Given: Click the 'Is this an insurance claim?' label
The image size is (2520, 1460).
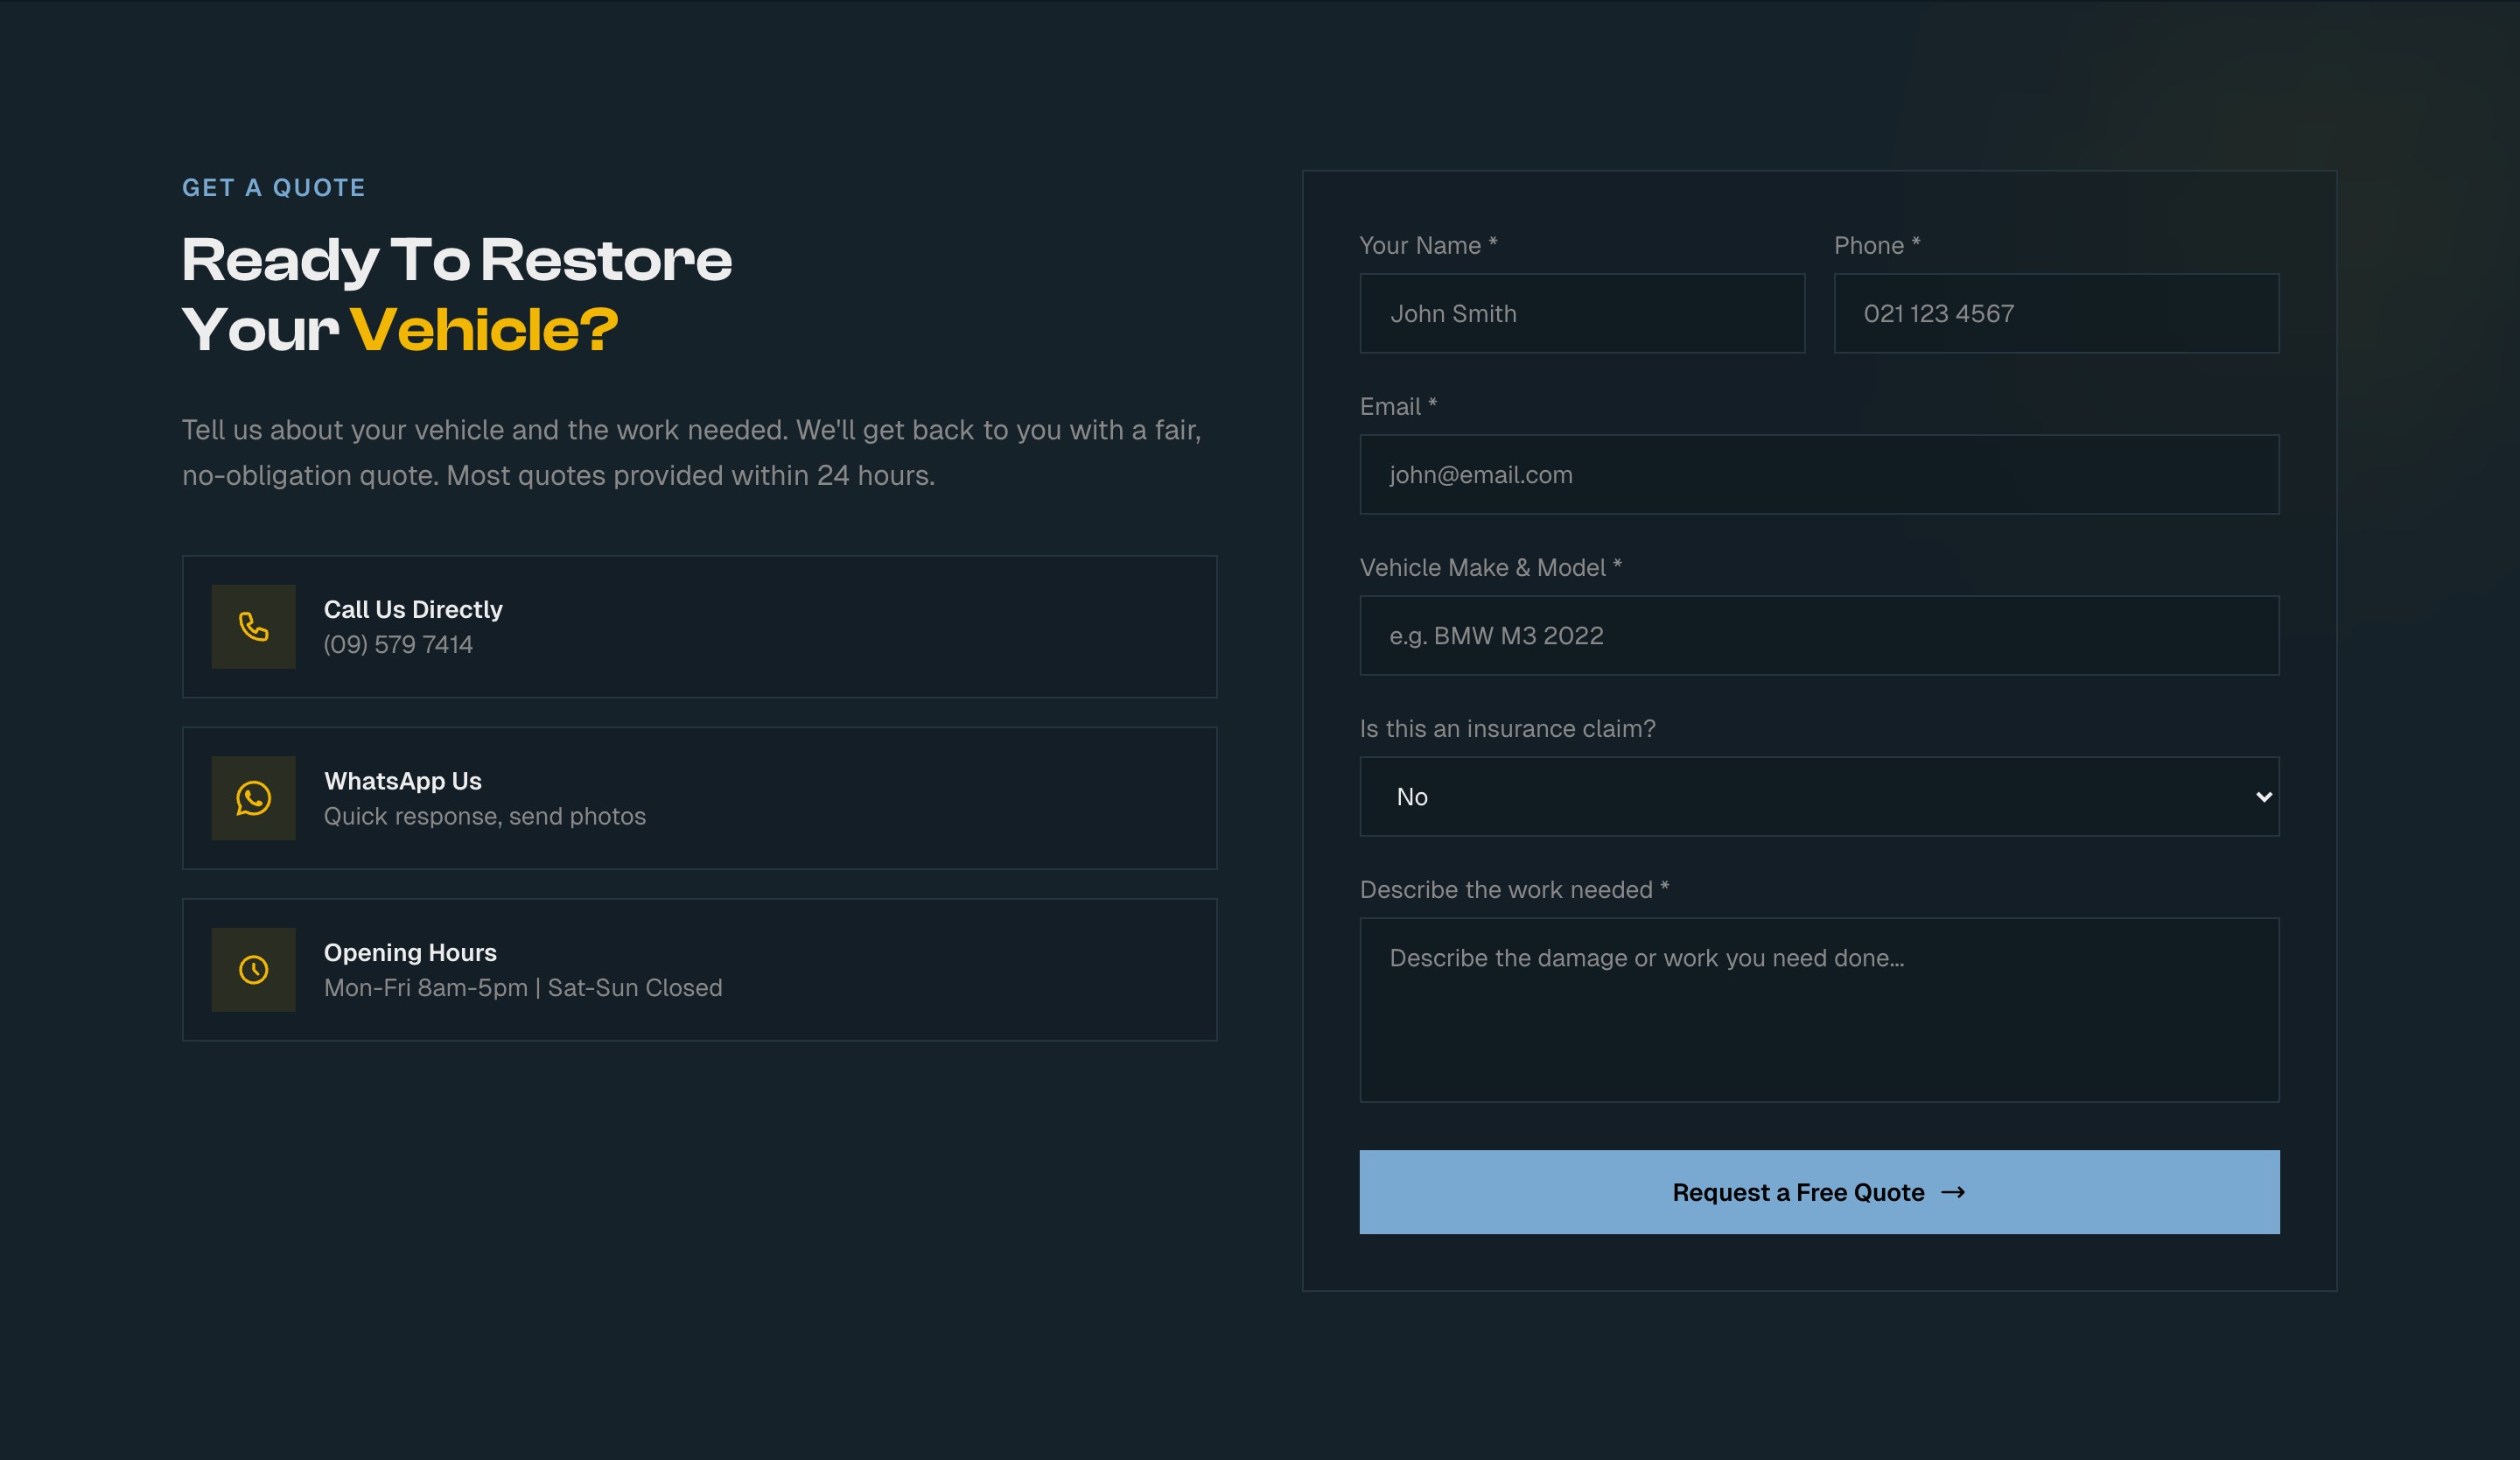Looking at the screenshot, I should point(1507,729).
